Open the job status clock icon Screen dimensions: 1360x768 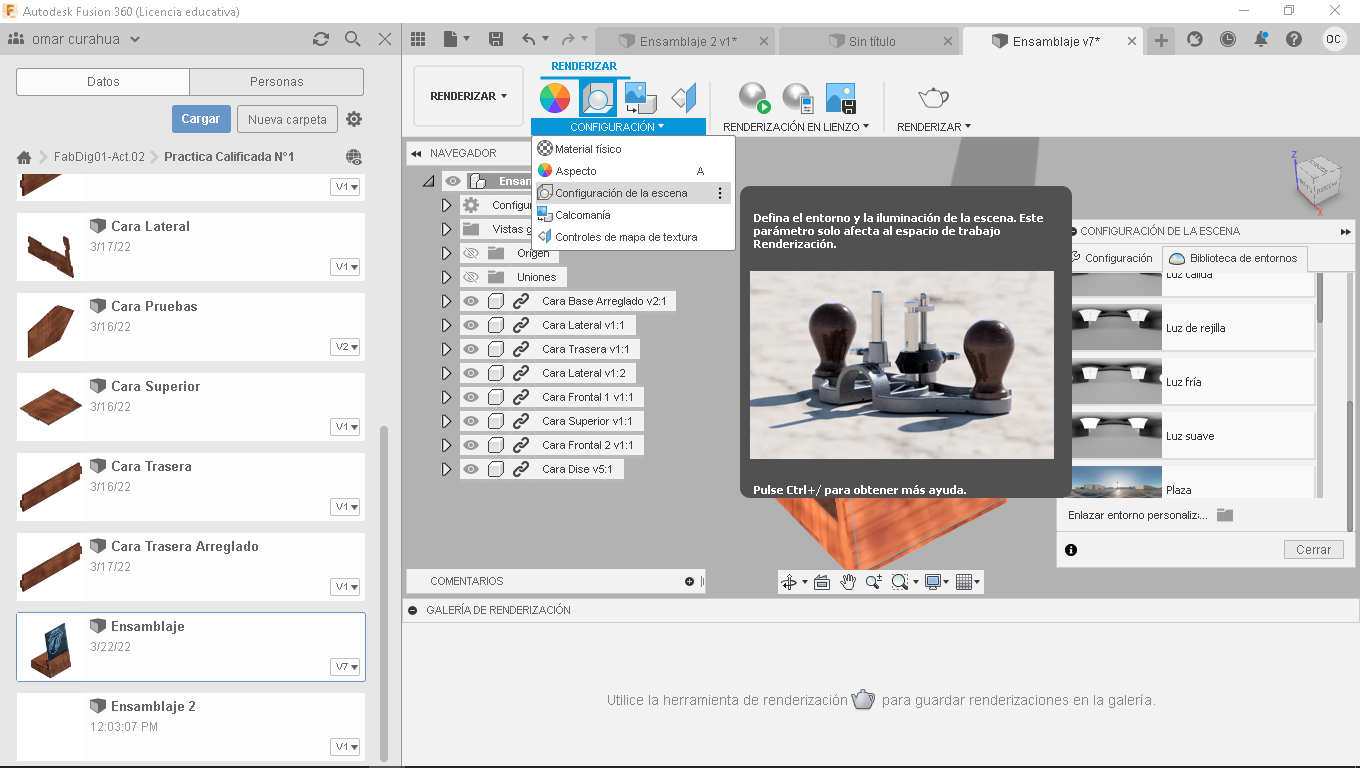(x=1228, y=40)
